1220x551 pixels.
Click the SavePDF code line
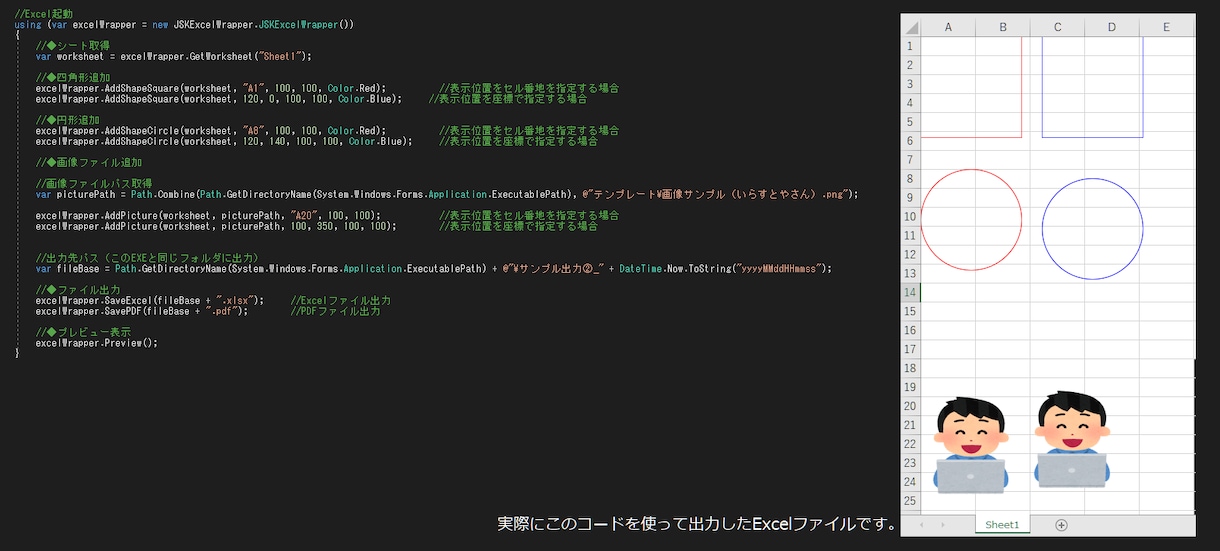click(x=142, y=311)
